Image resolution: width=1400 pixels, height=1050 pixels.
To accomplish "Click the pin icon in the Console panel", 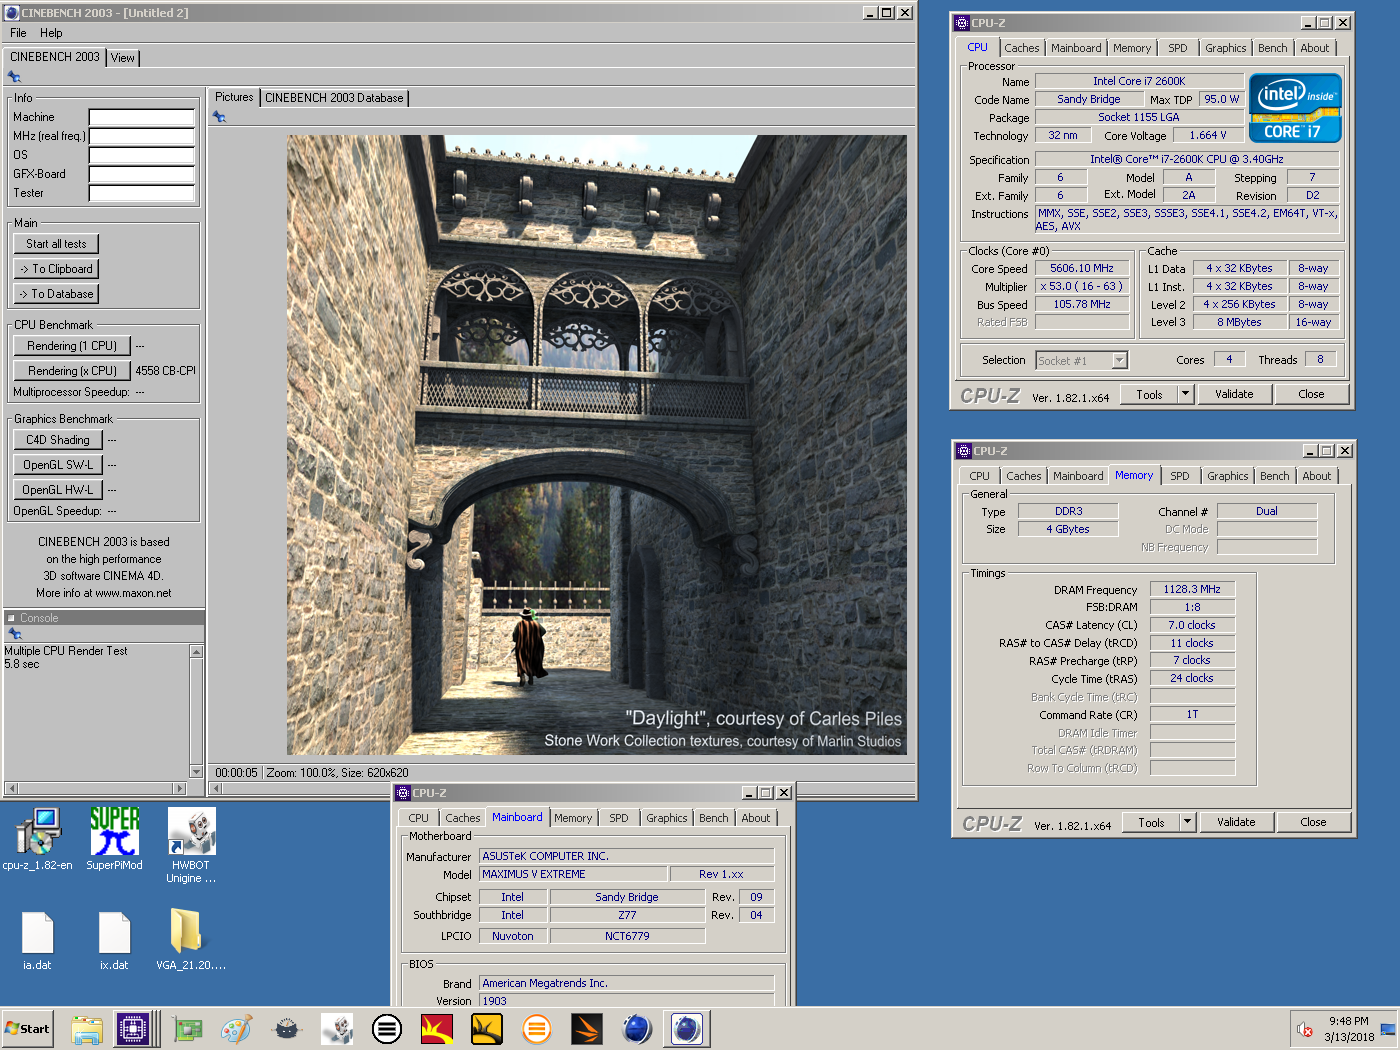I will coord(14,633).
